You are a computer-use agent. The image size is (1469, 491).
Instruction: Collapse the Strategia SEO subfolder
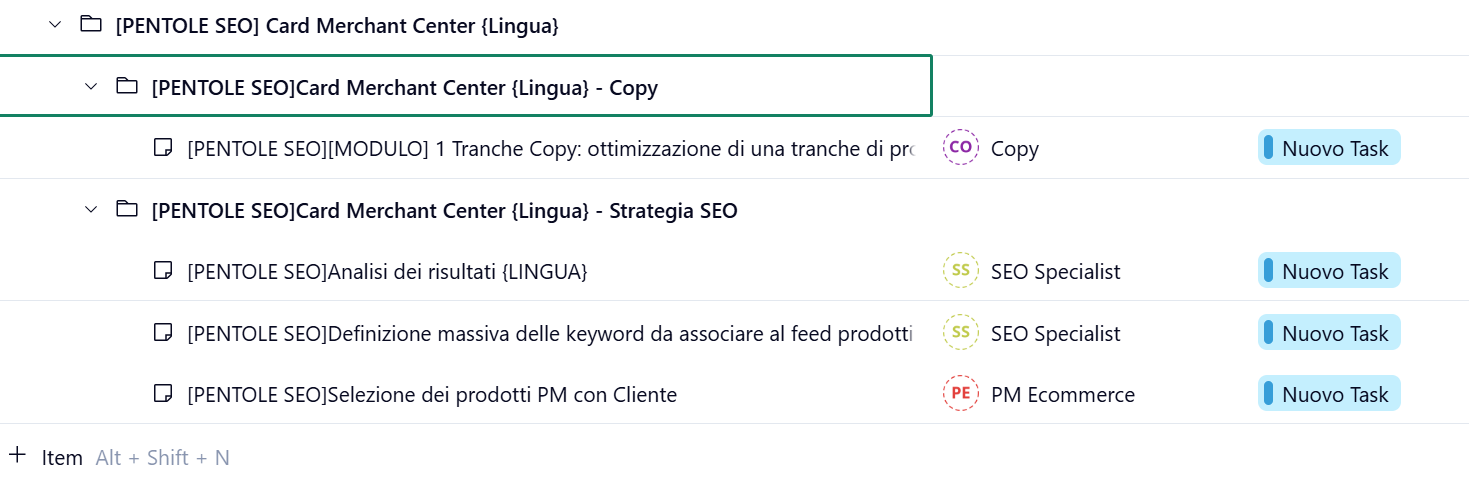coord(91,210)
